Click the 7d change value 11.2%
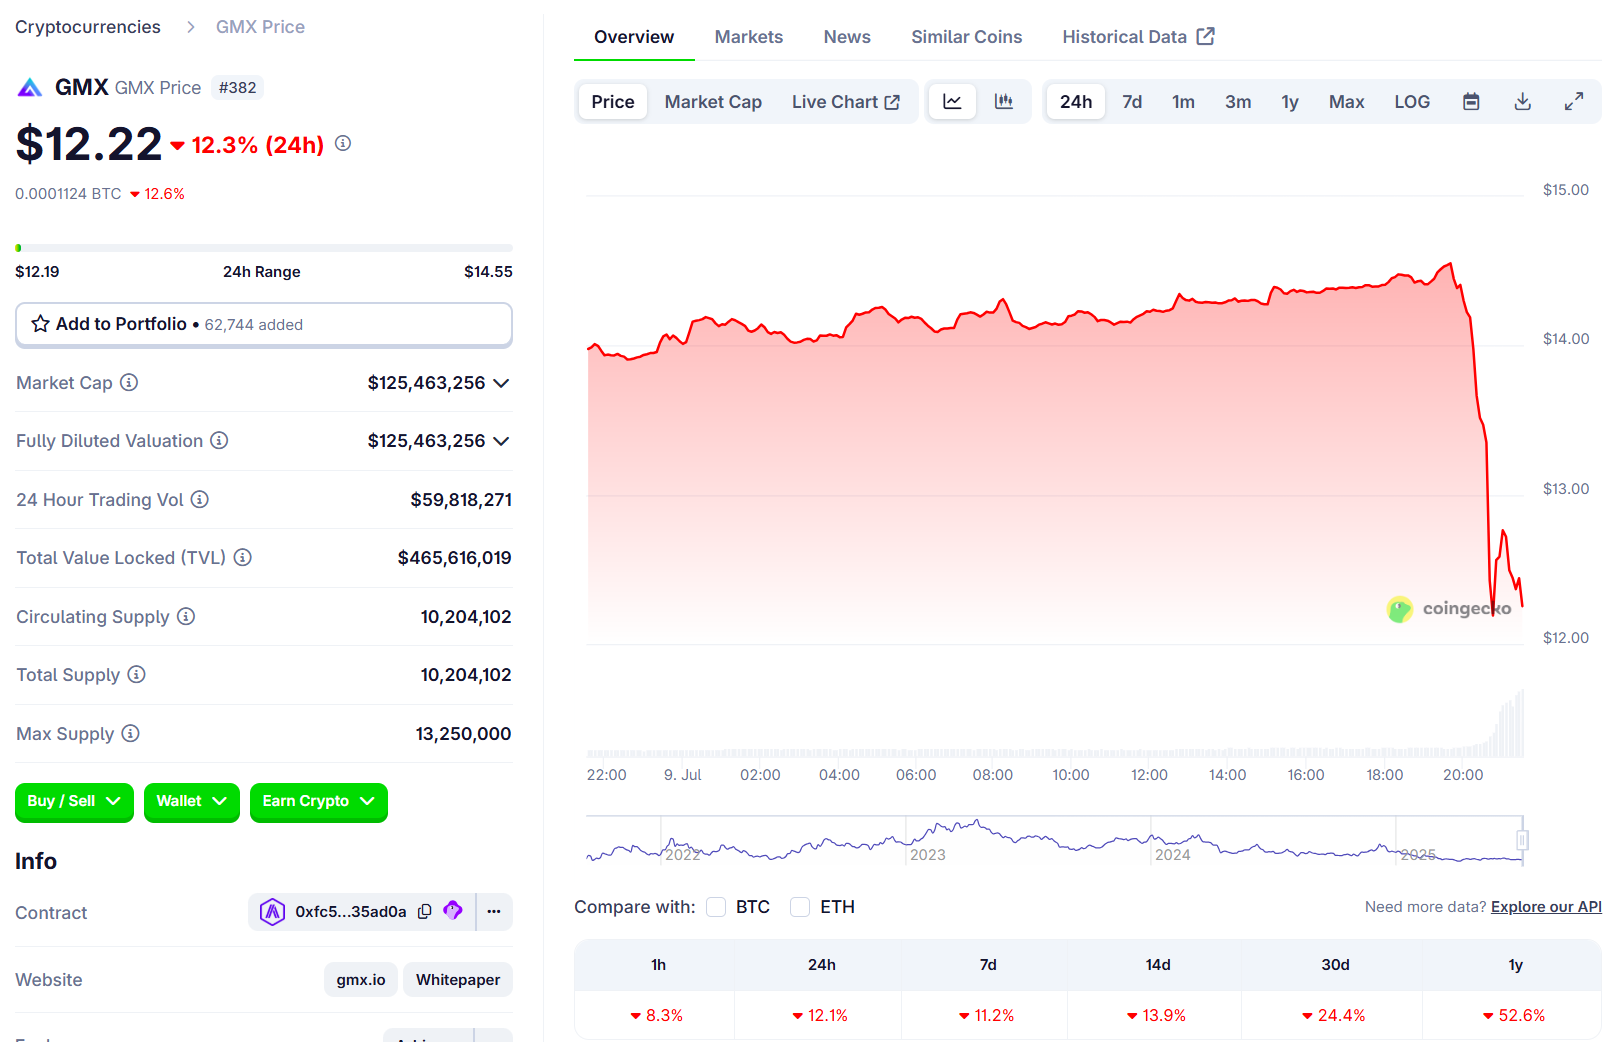This screenshot has width=1608, height=1042. 987,1015
